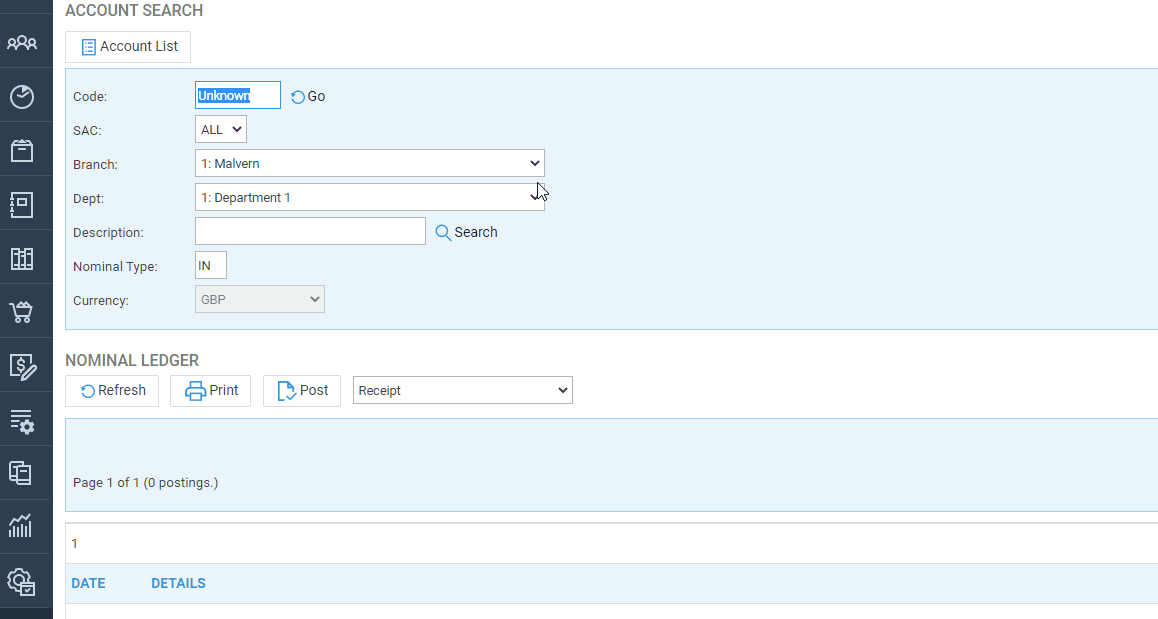Click the 'Page 1 of 1 (0 postings.)' text
This screenshot has width=1158, height=619.
pyautogui.click(x=145, y=482)
